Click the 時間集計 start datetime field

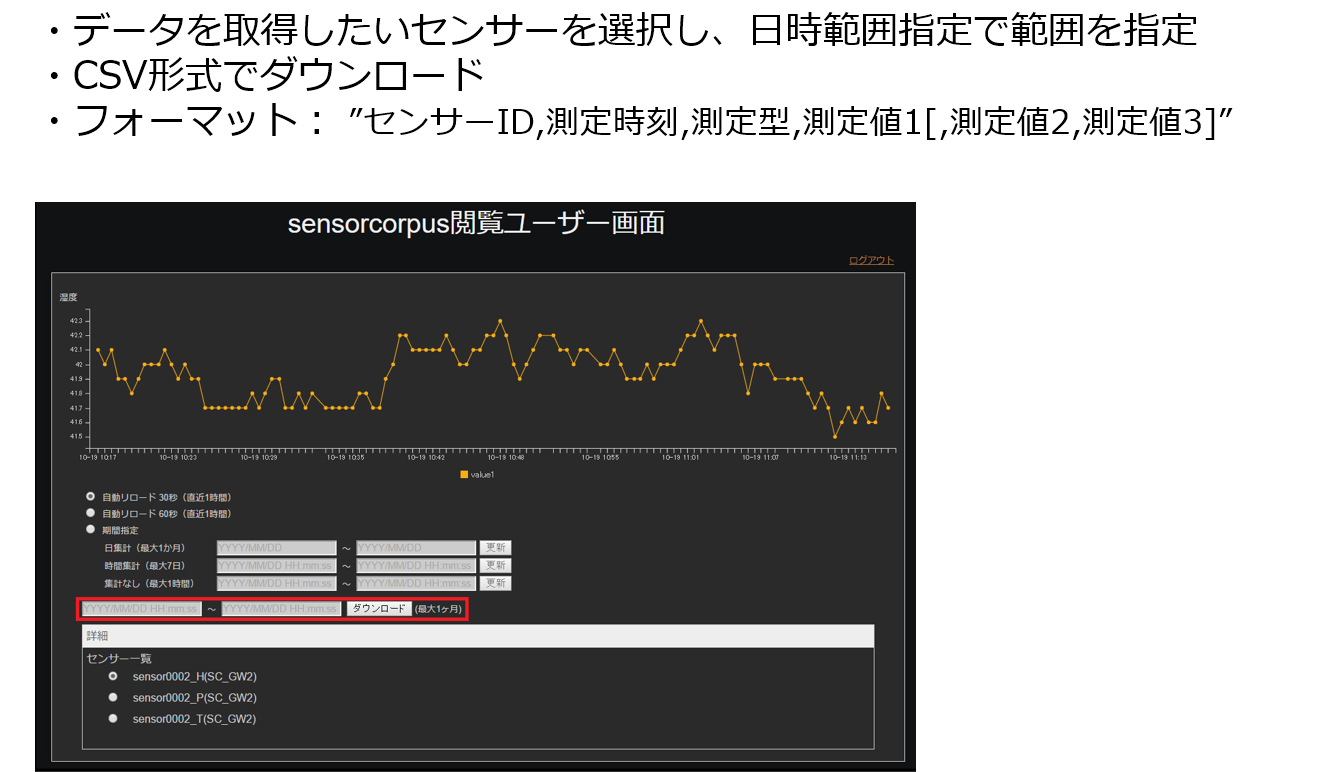point(277,565)
